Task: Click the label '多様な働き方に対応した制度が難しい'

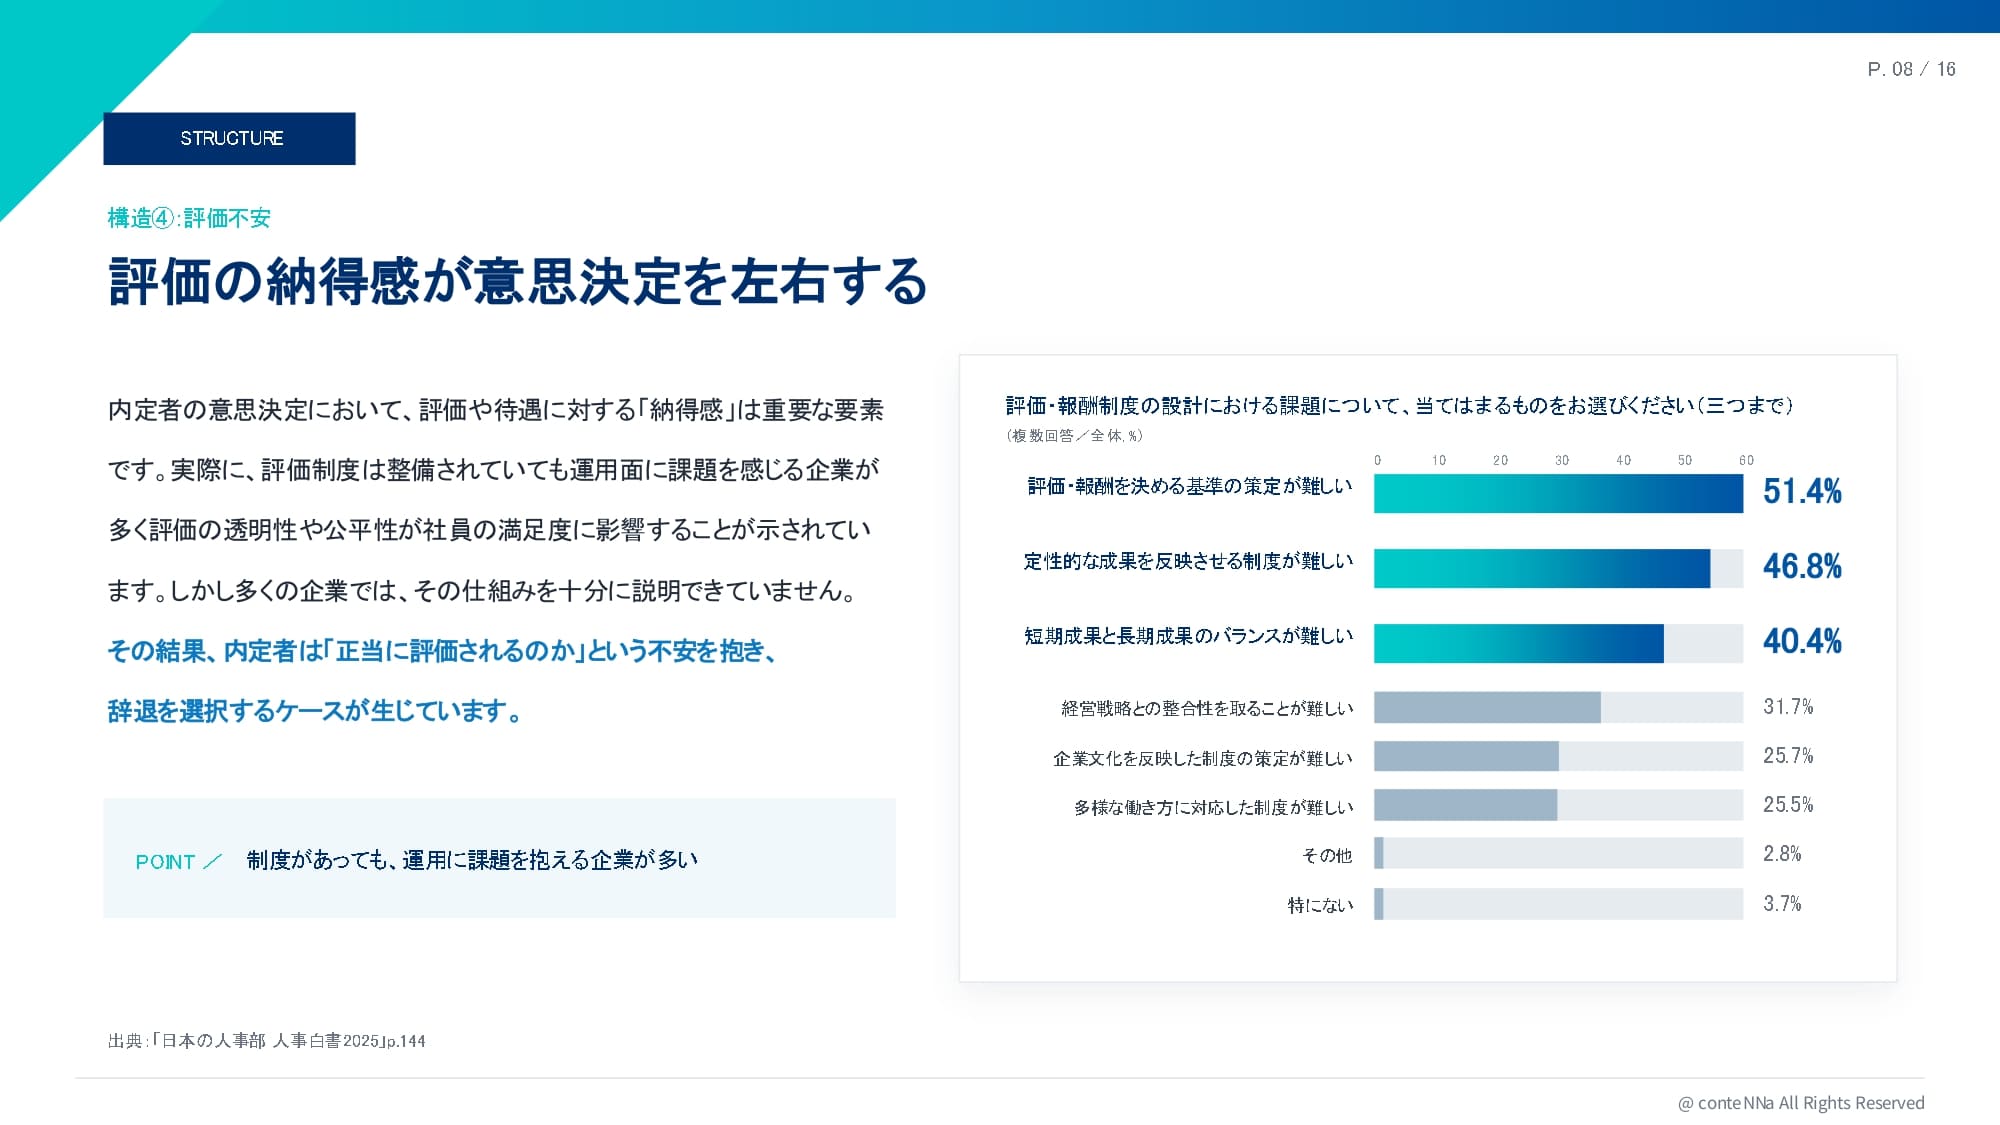Action: [1213, 807]
